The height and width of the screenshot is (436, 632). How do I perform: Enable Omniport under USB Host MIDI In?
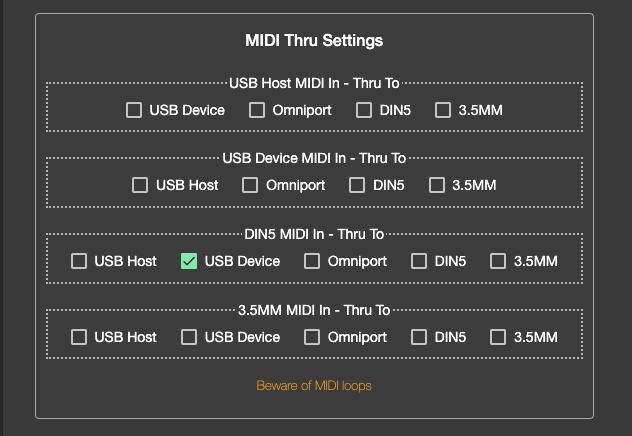[x=257, y=110]
